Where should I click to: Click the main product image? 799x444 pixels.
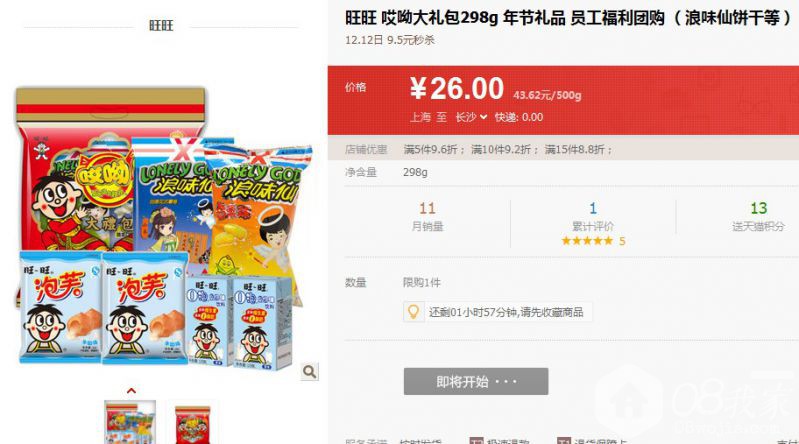coord(163,228)
